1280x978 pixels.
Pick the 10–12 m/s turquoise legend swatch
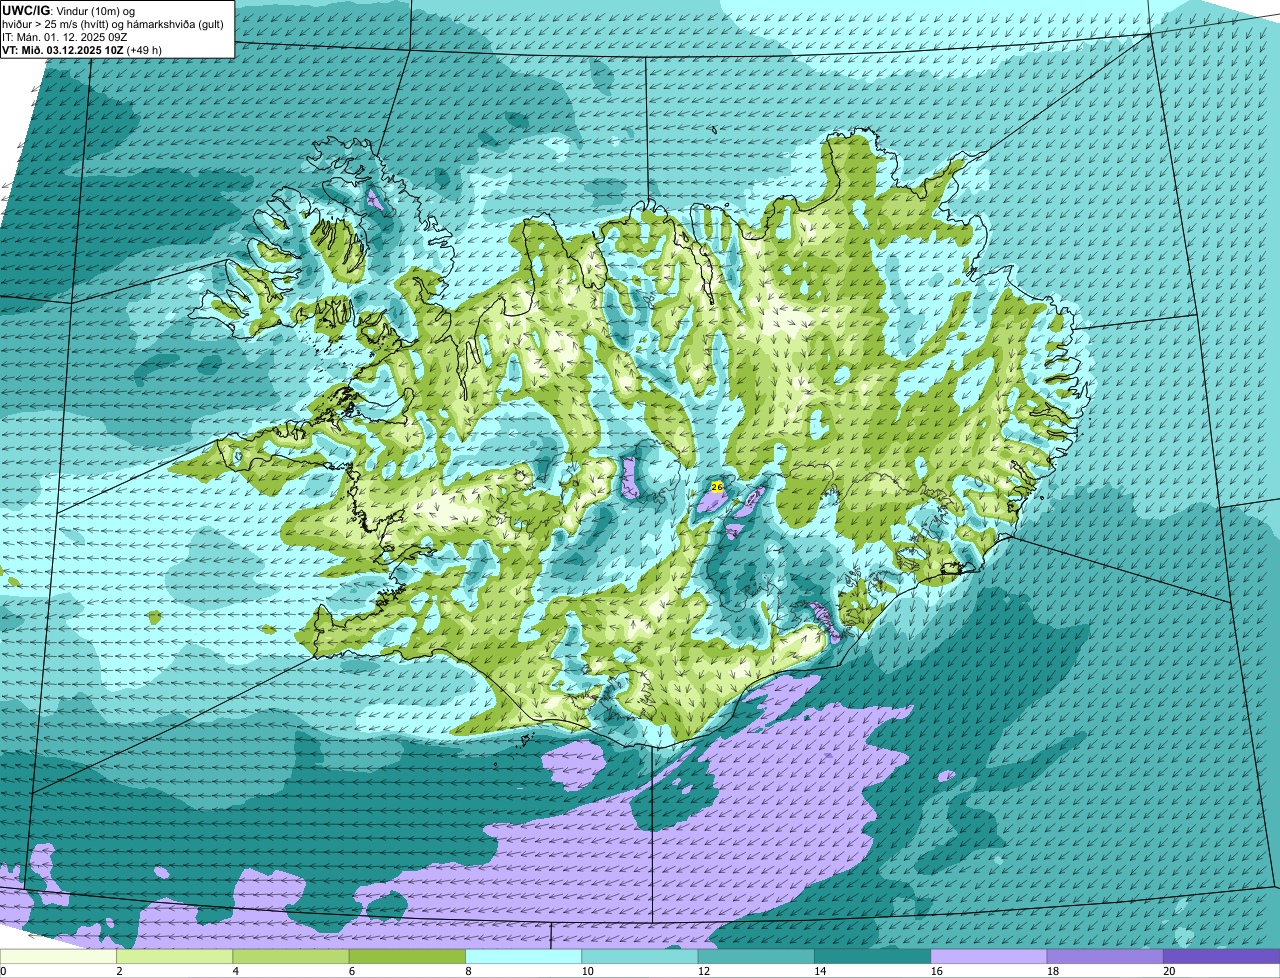(x=640, y=956)
